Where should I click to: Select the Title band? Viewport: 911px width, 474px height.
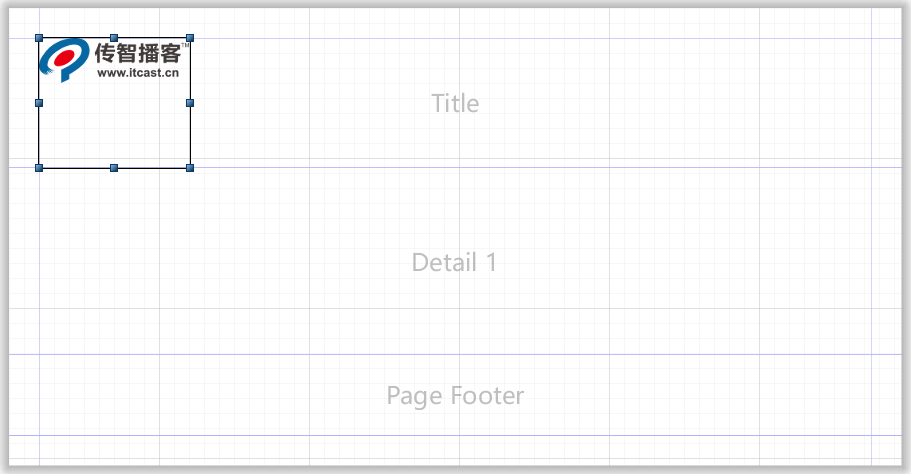455,103
